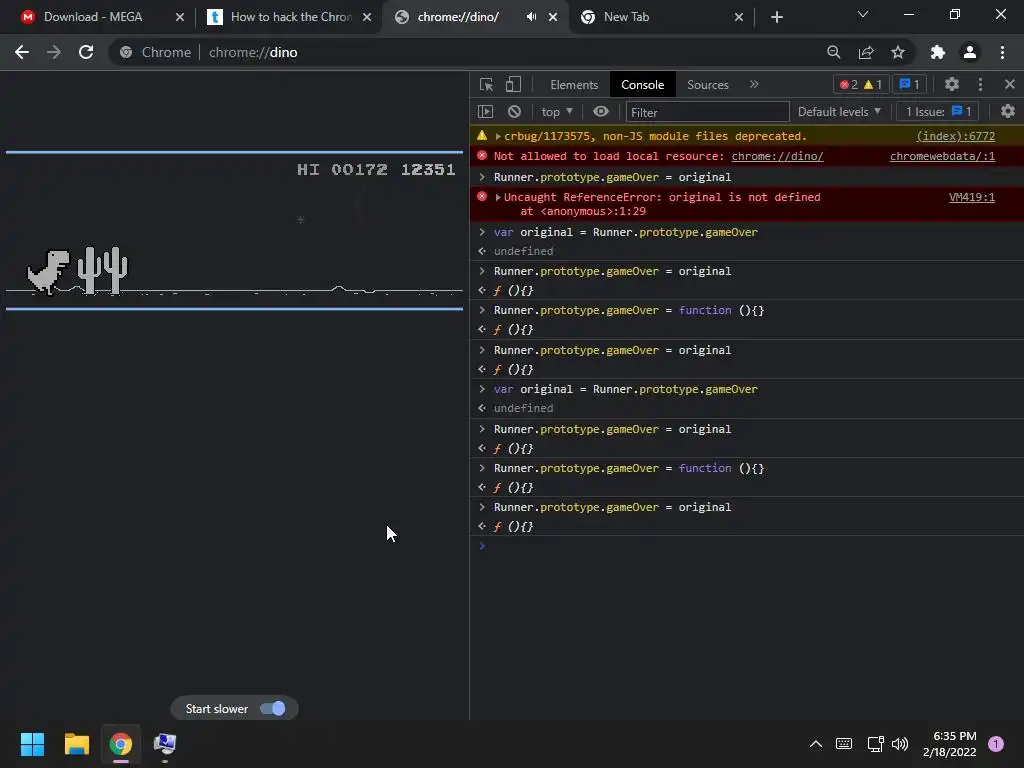Open File Explorer from taskbar

coord(76,744)
